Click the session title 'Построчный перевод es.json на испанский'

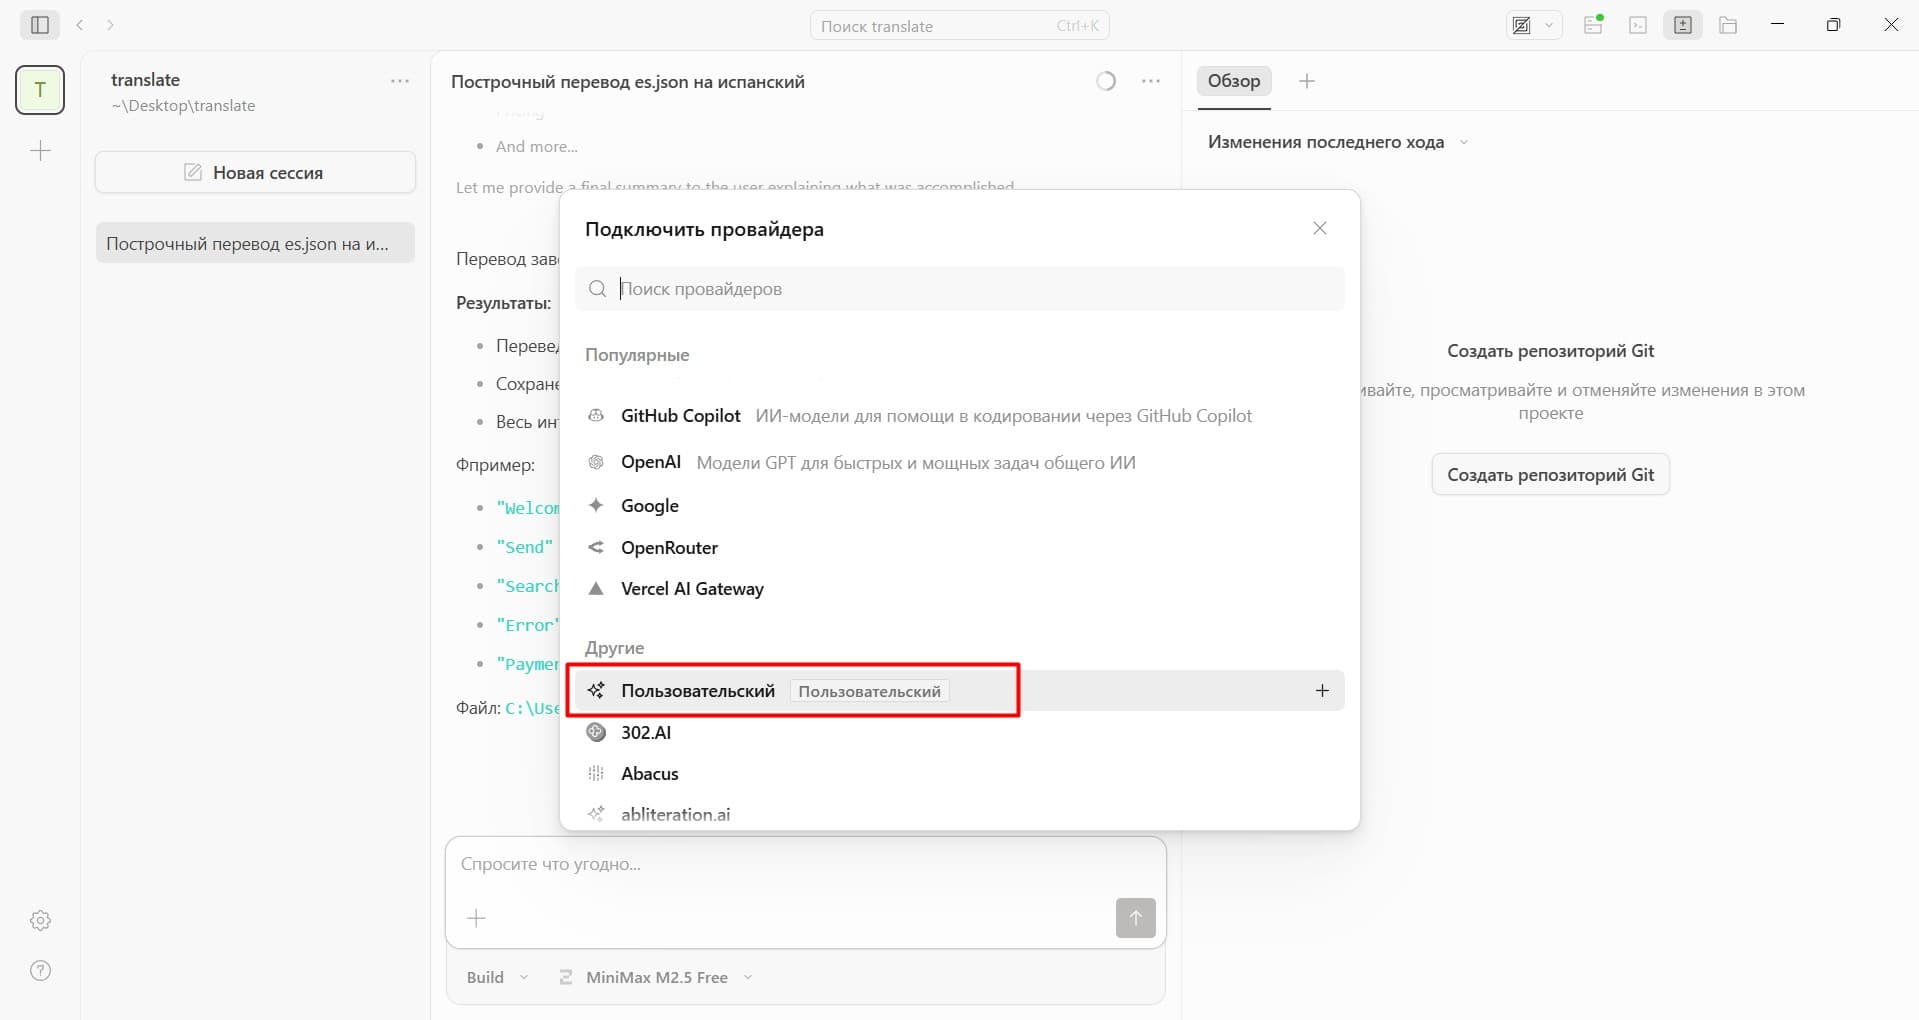coord(628,82)
